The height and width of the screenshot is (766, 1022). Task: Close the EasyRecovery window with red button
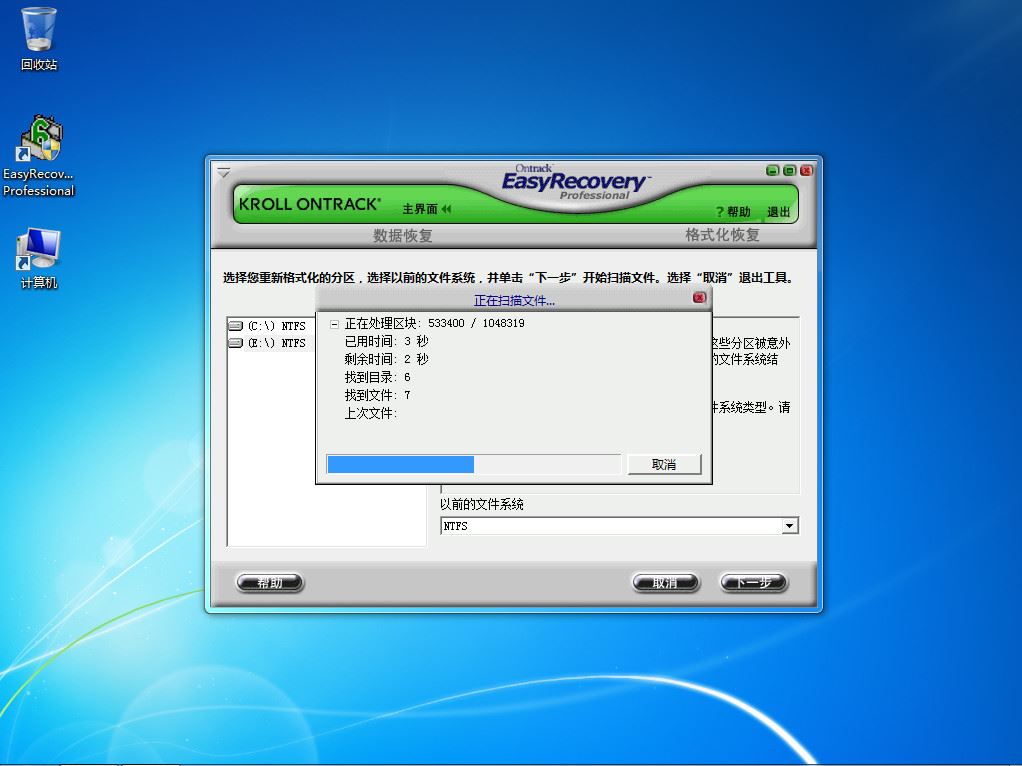[x=806, y=170]
